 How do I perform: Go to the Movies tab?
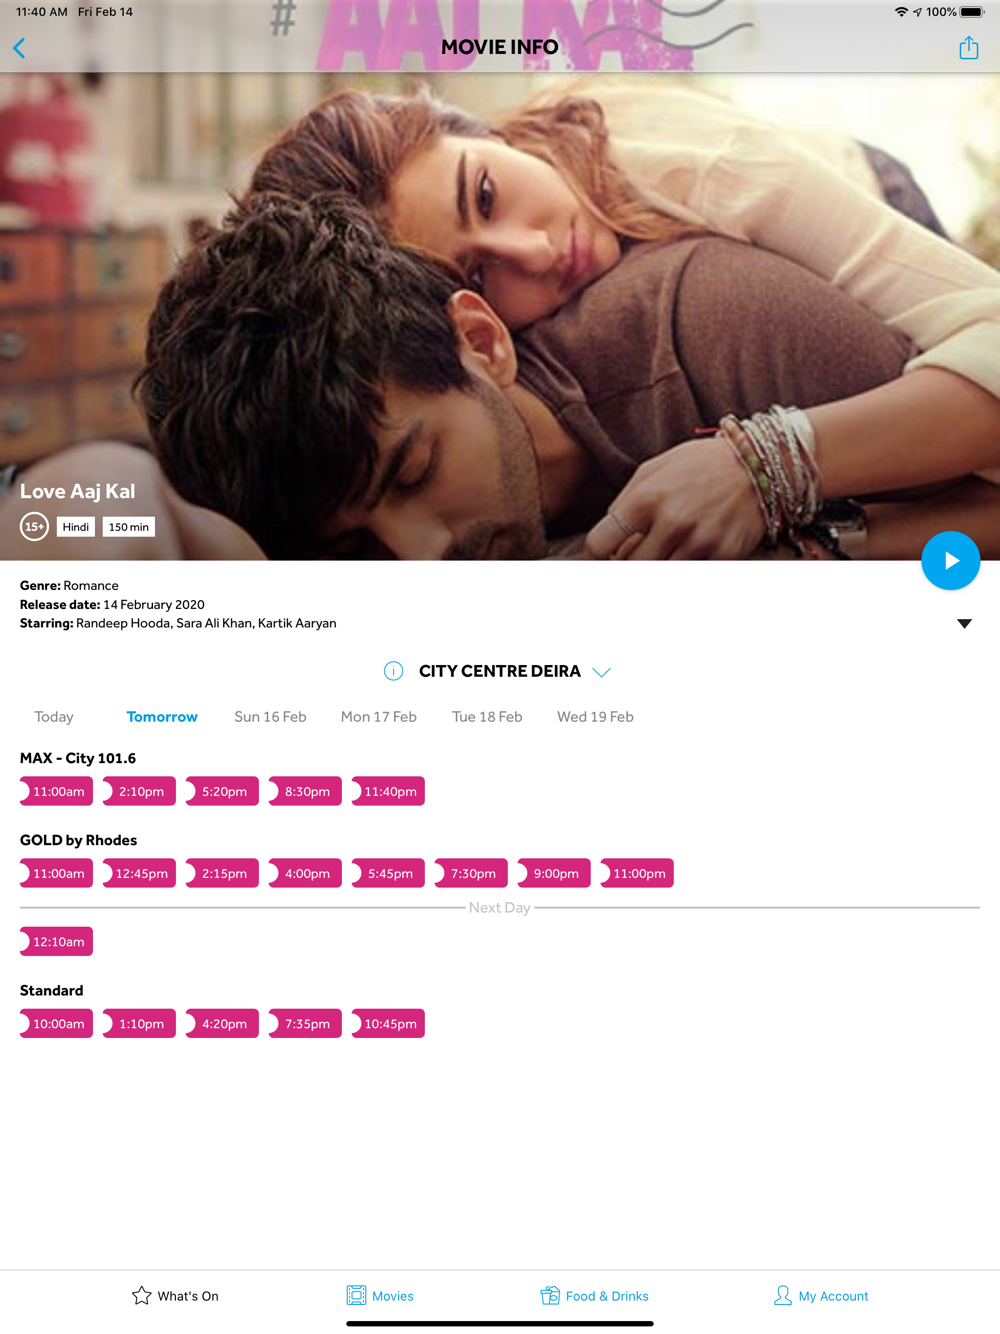tap(380, 1296)
